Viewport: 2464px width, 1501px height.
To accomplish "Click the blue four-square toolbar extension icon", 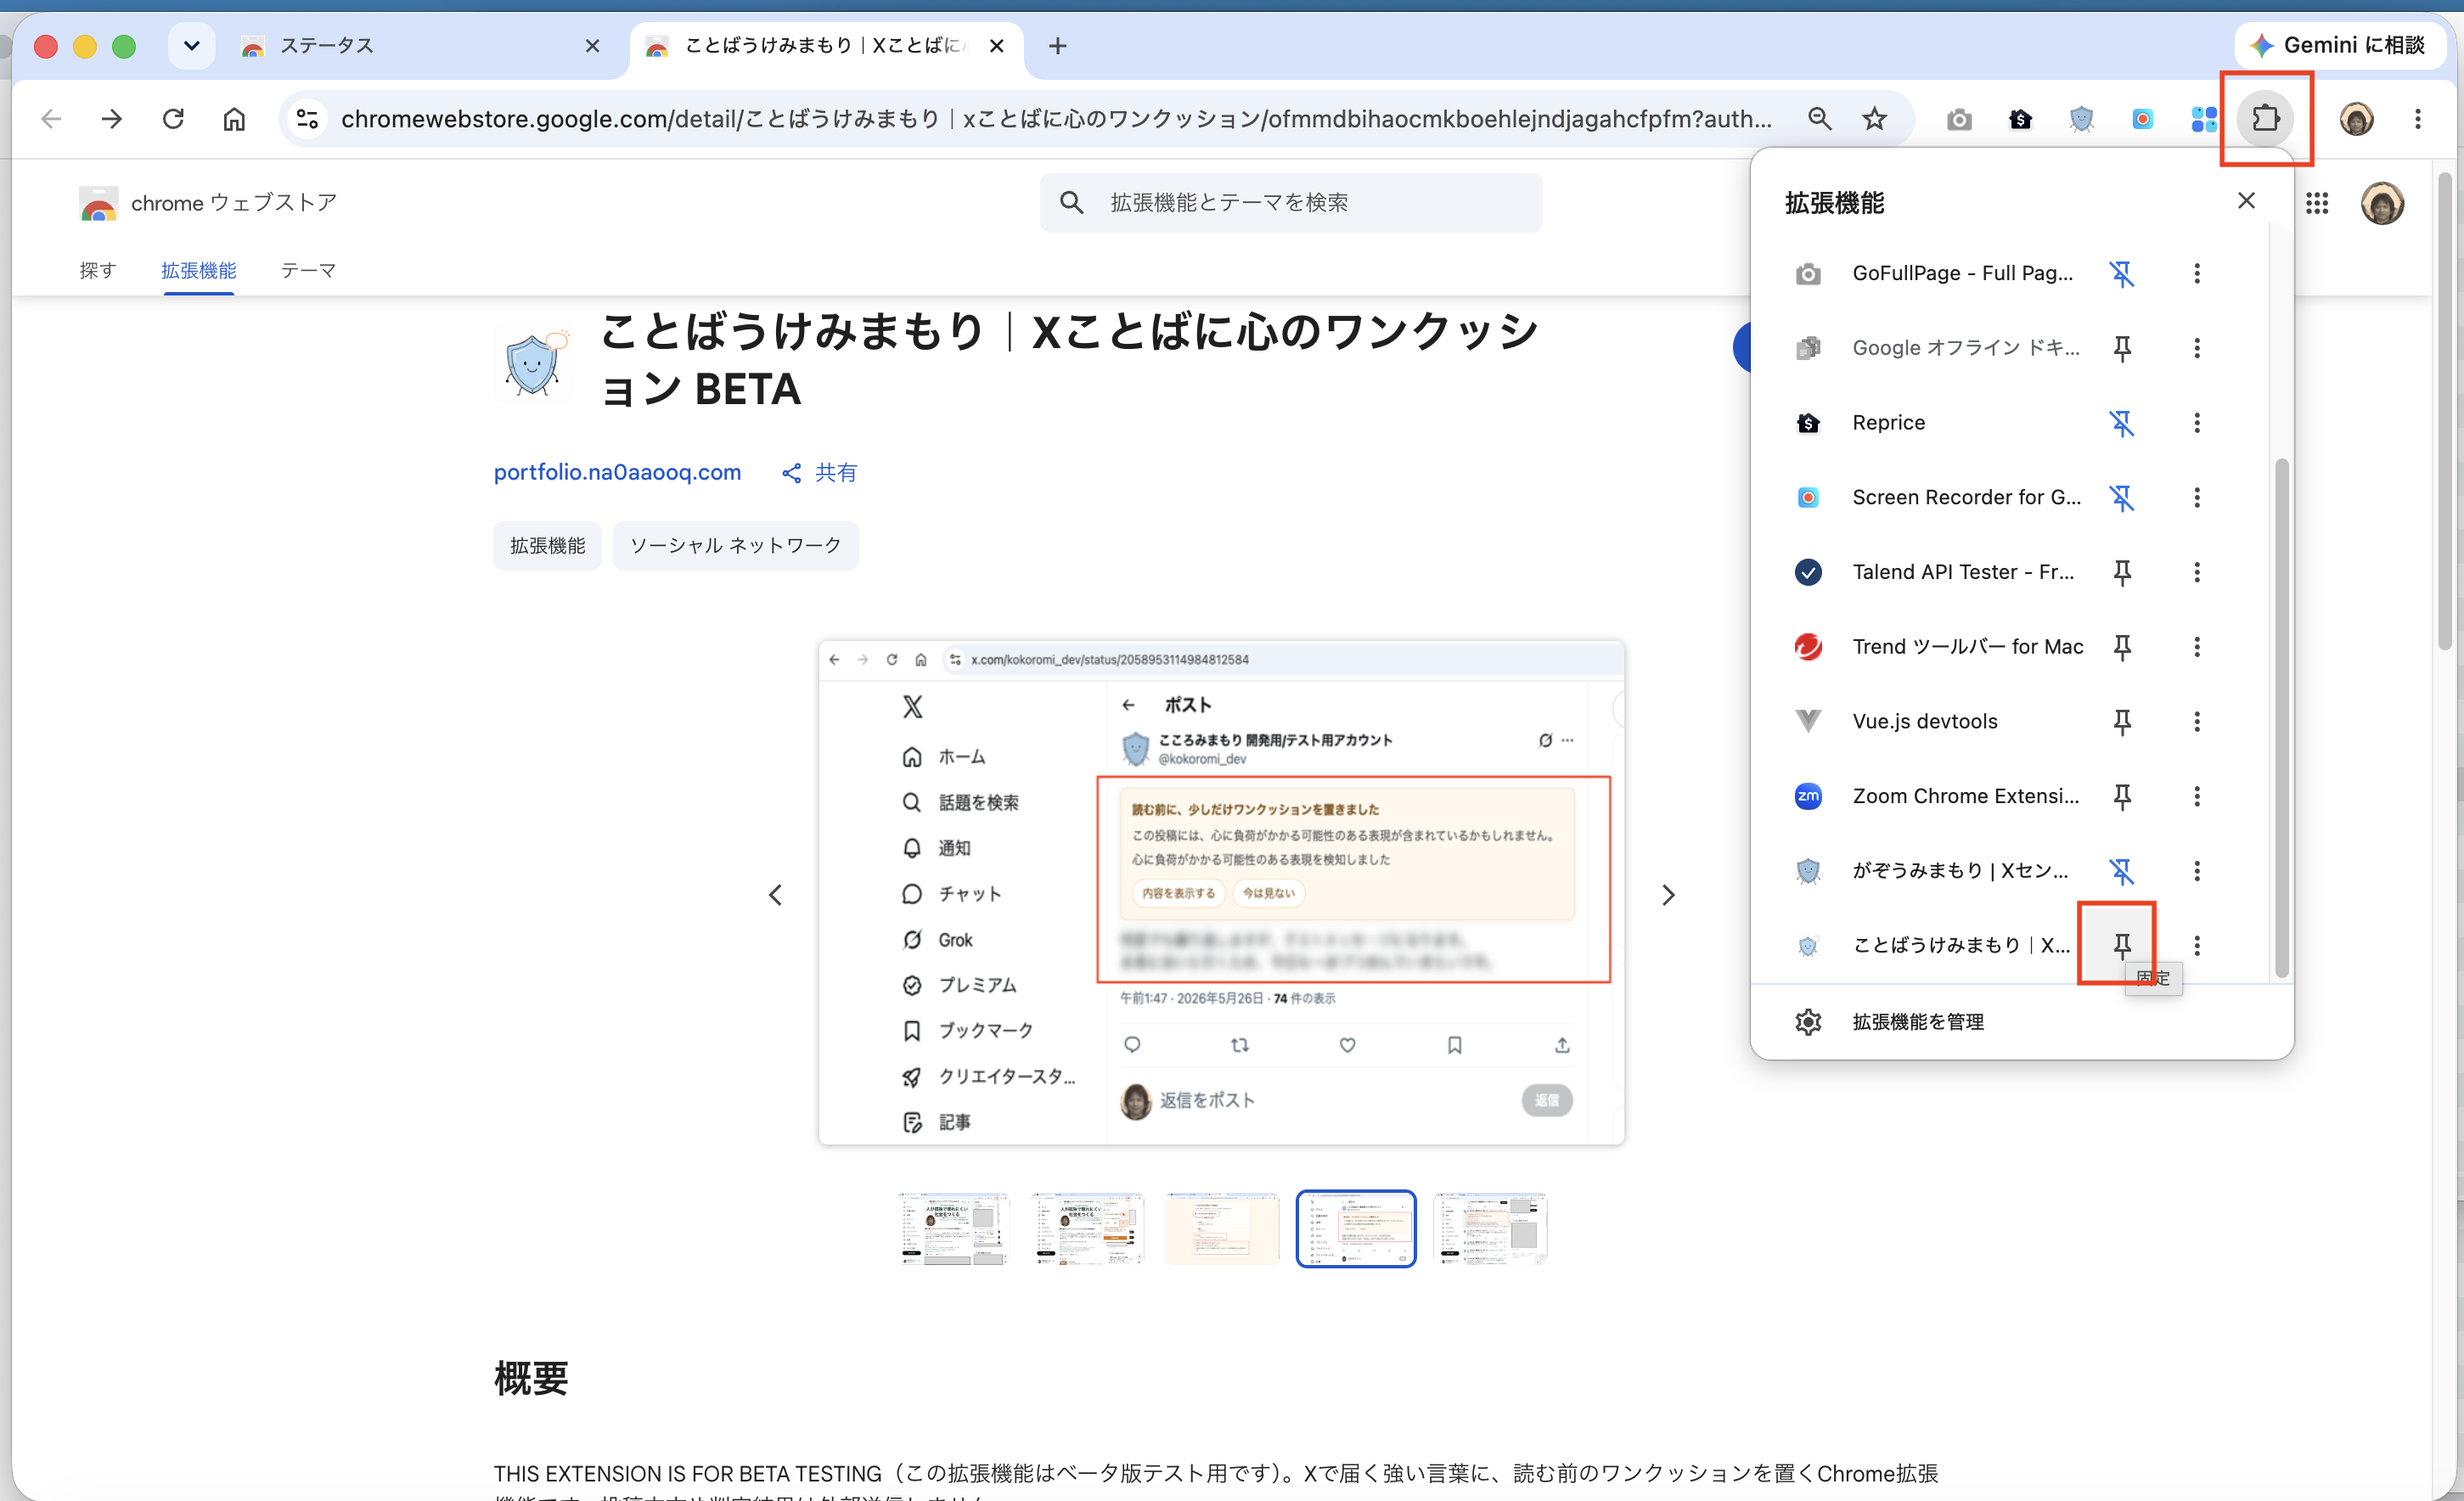I will tap(2203, 120).
